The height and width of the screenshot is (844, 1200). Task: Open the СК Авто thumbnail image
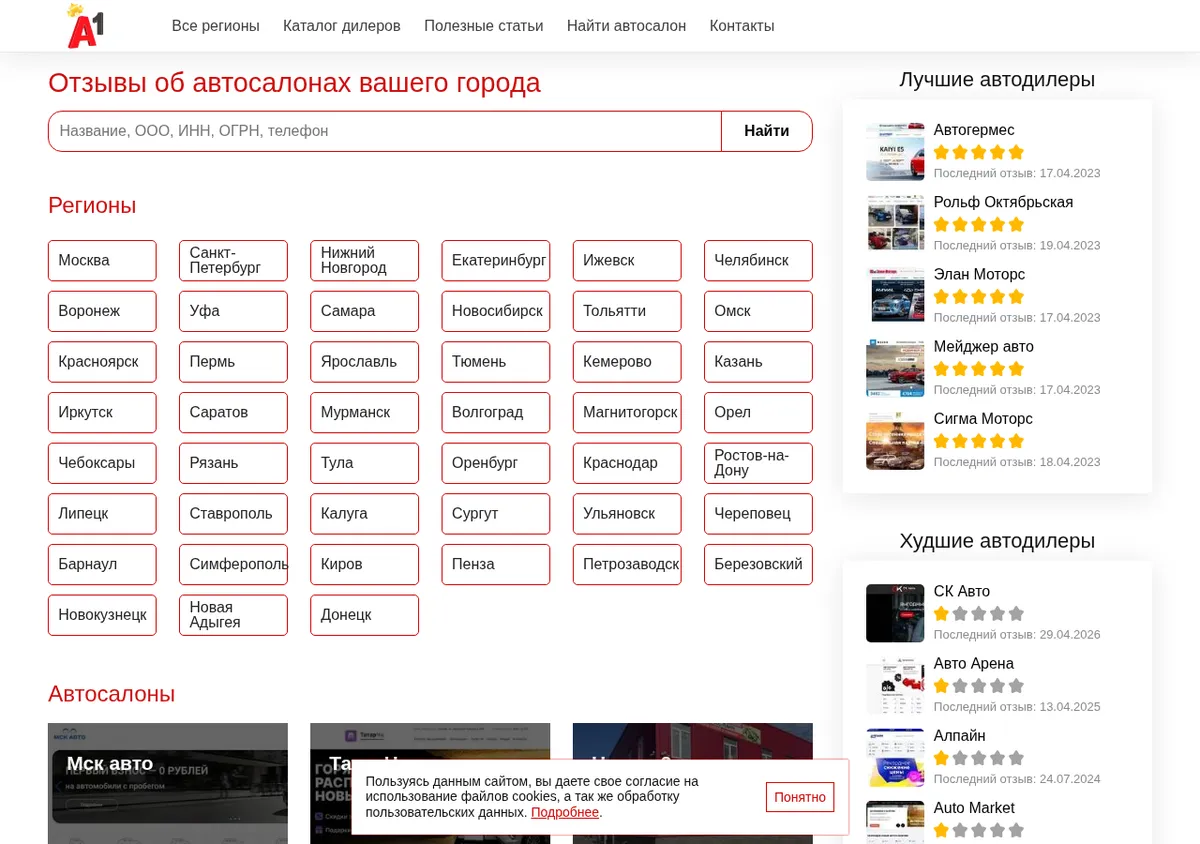[895, 613]
